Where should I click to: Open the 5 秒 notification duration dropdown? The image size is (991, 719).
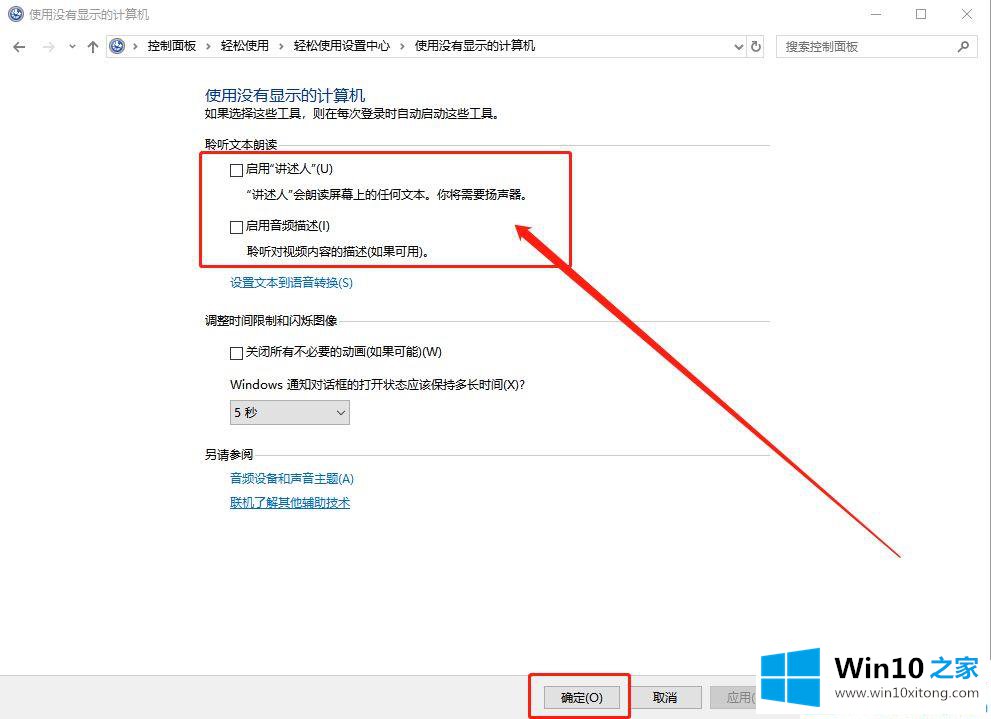[289, 413]
